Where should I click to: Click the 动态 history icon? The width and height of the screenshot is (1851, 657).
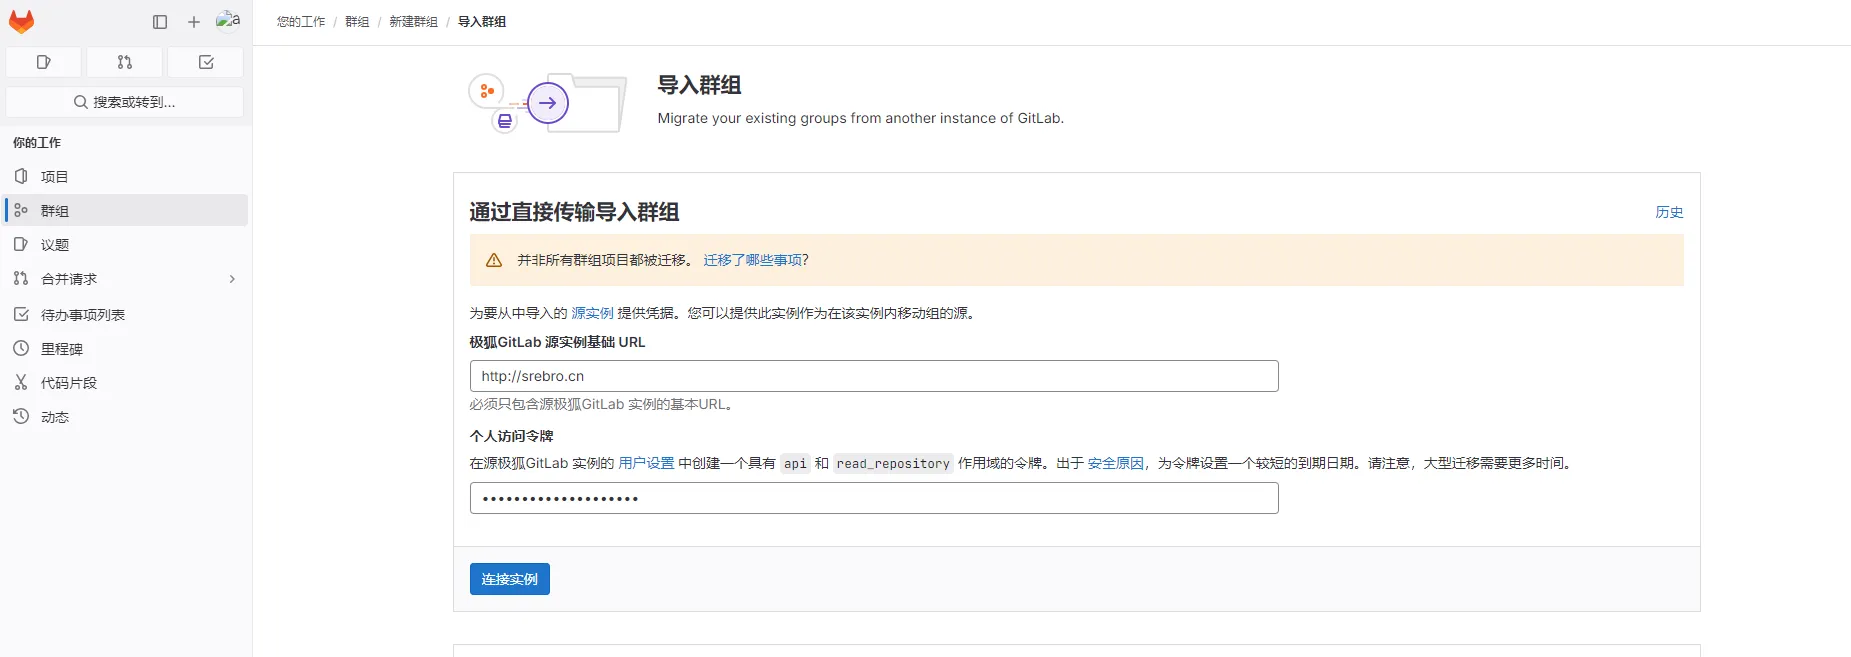tap(21, 417)
